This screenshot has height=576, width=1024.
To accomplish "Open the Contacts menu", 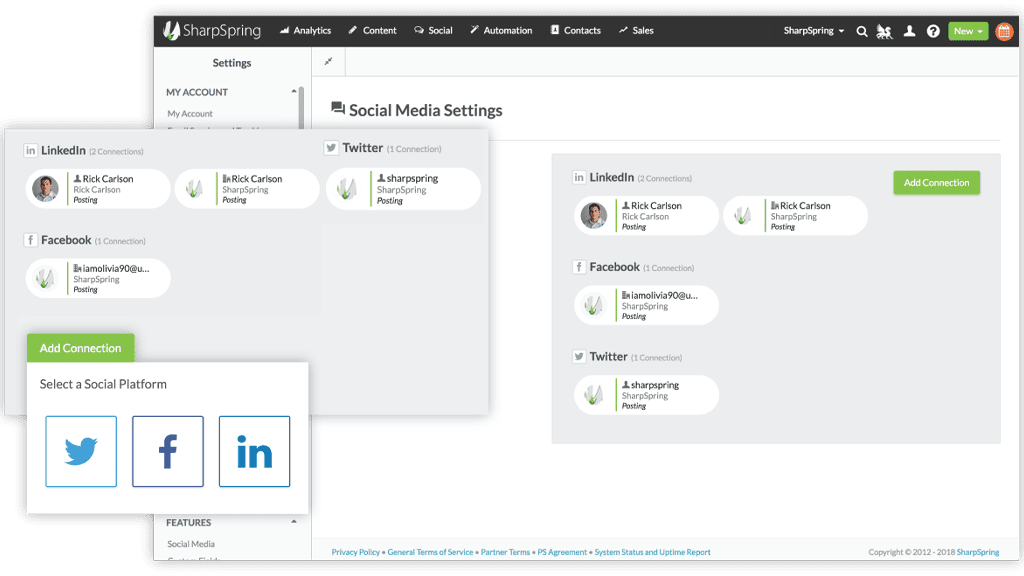I will click(575, 31).
